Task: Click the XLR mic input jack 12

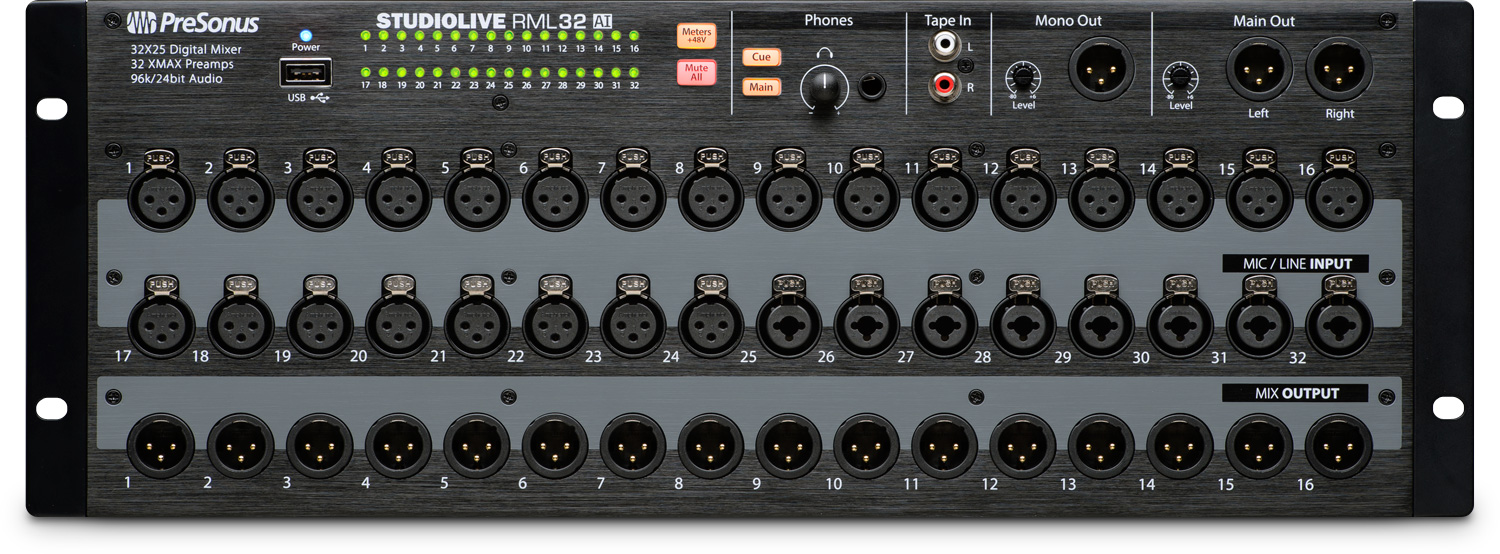Action: pos(1023,197)
